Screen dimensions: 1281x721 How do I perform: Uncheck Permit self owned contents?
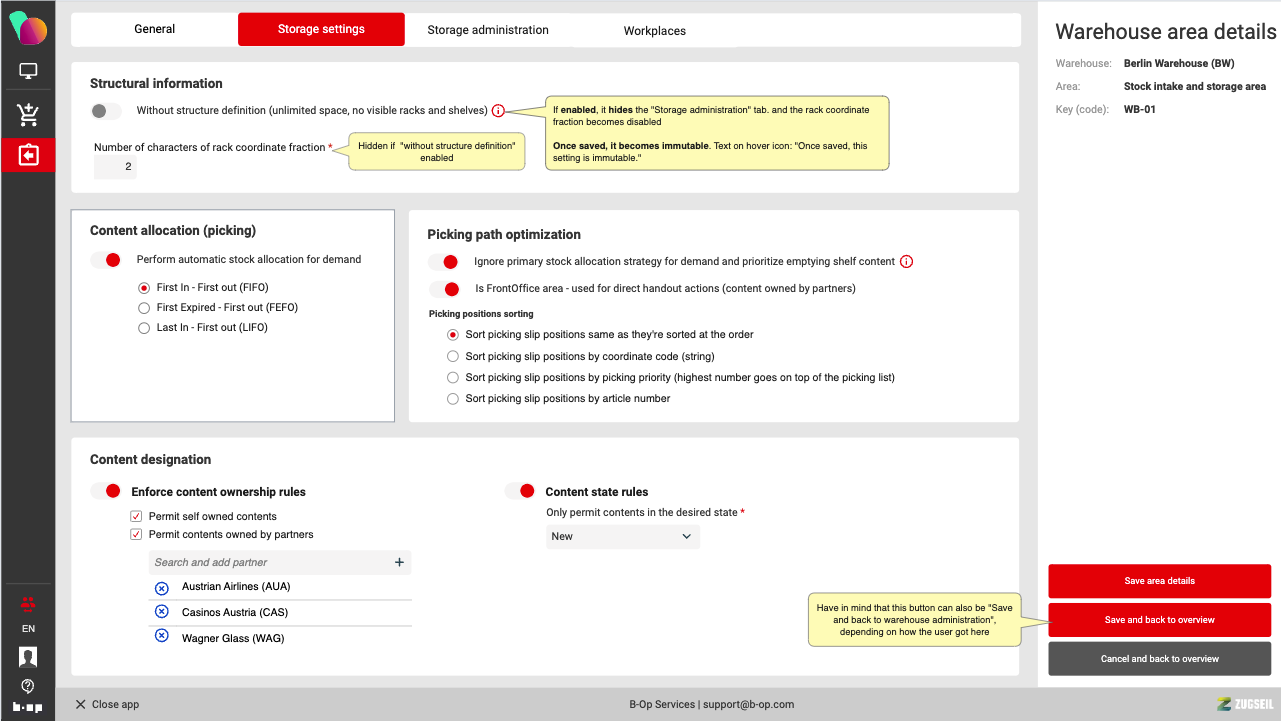click(136, 517)
